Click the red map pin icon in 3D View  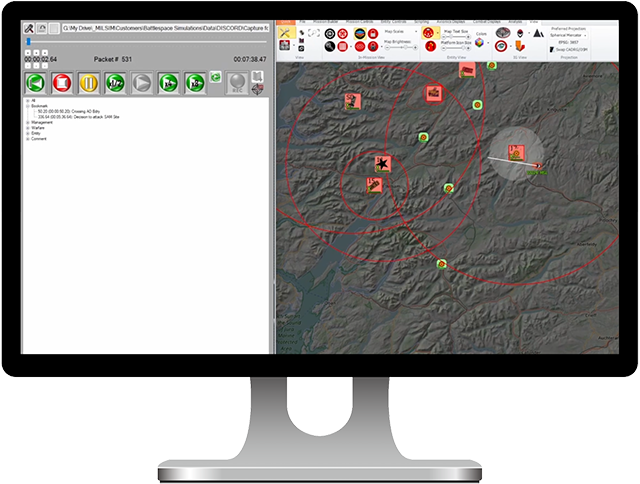520,33
